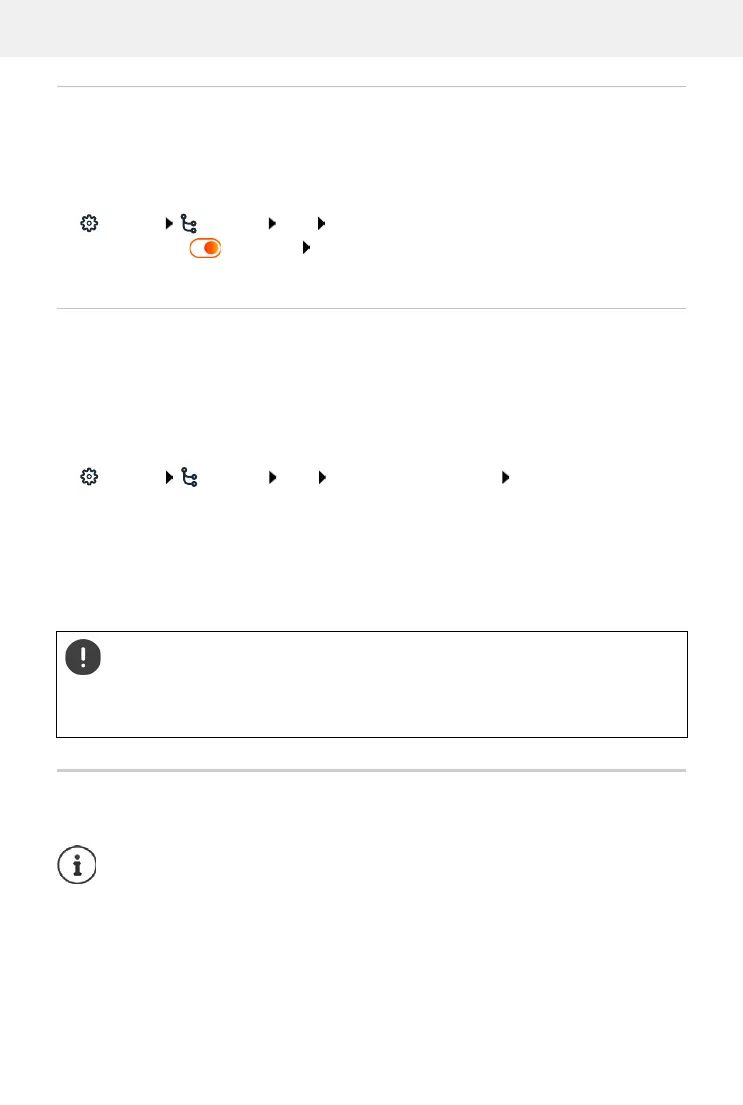Select the network branch icon in the first row
The height and width of the screenshot is (1105, 743).
[x=187, y=224]
